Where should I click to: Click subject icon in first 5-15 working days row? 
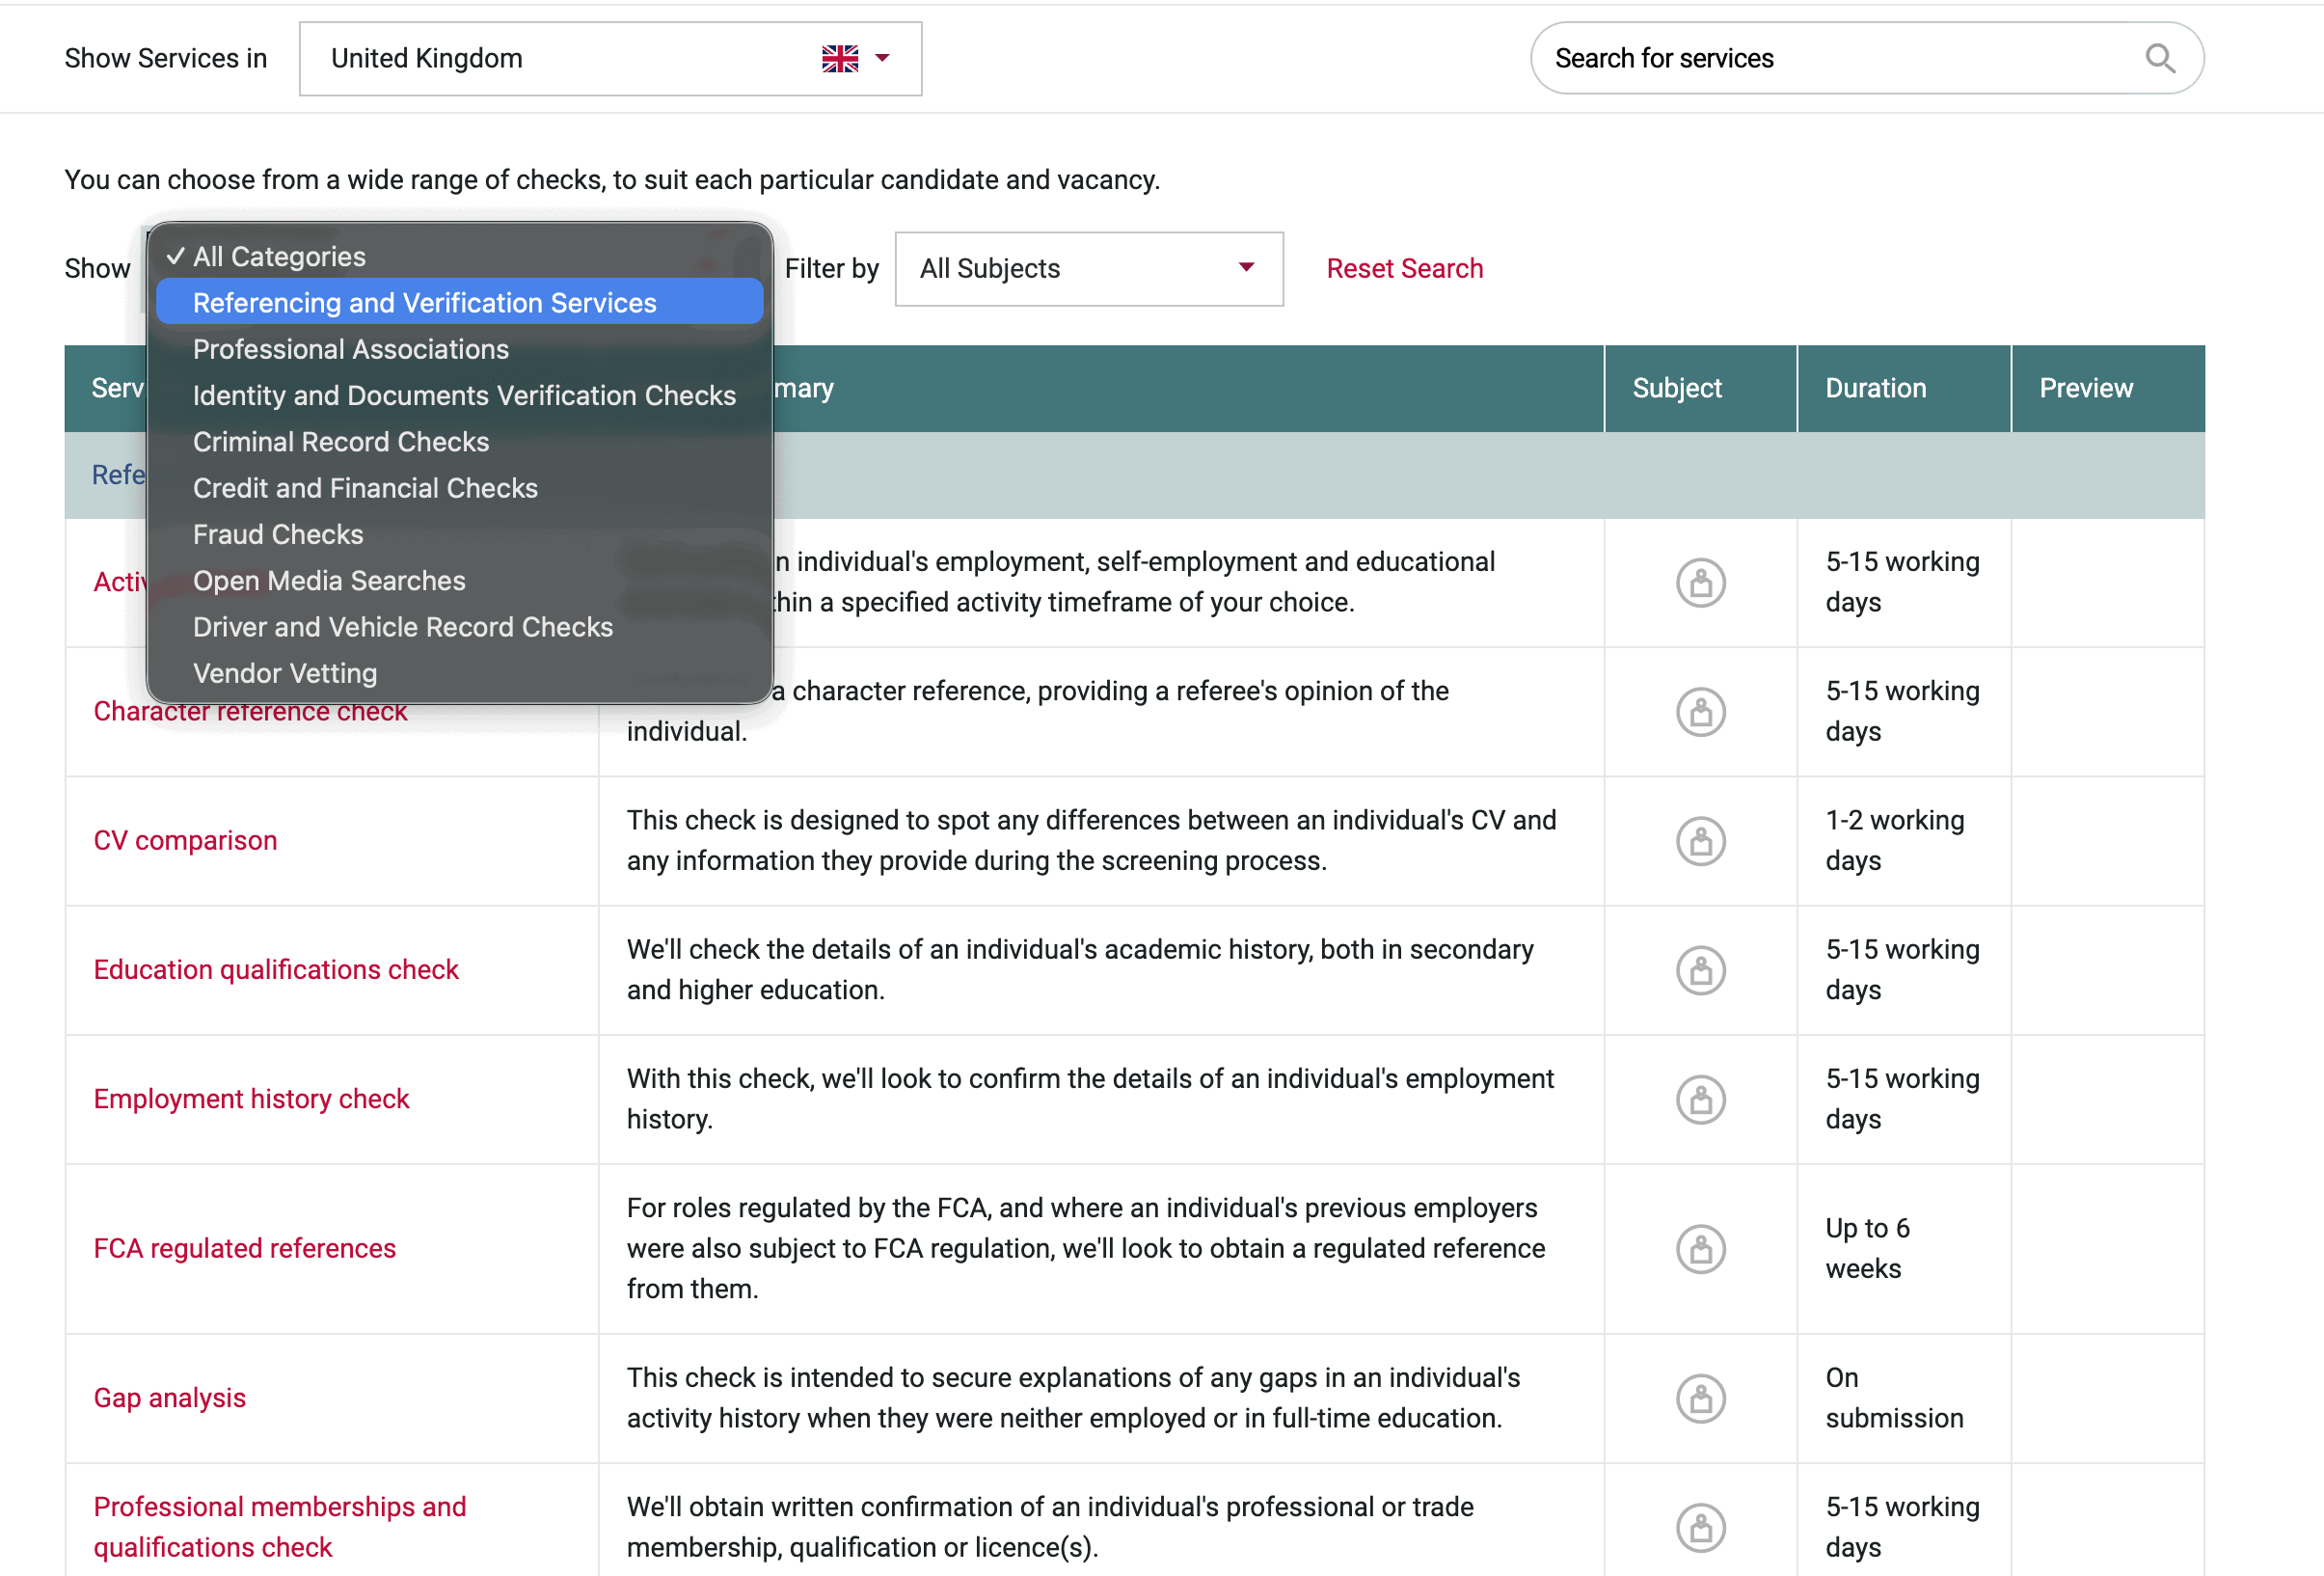coord(1700,583)
